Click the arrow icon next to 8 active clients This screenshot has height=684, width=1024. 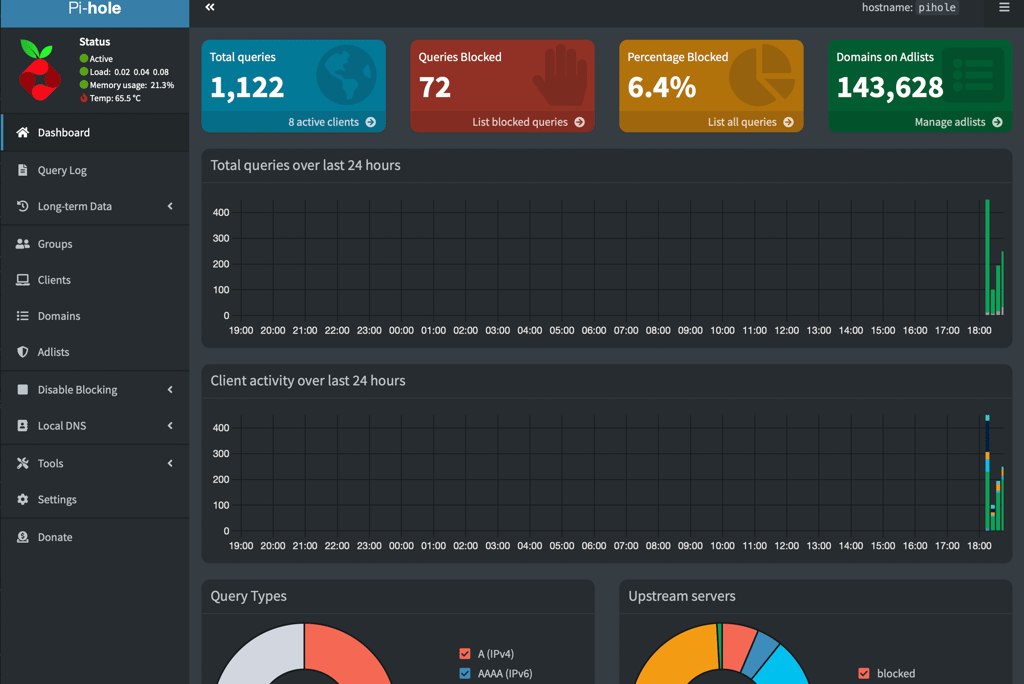pos(371,122)
